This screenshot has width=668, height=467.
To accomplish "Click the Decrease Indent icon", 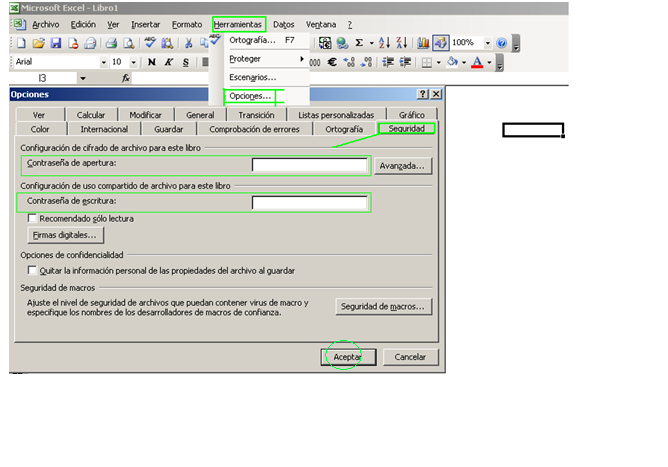I will (x=388, y=62).
